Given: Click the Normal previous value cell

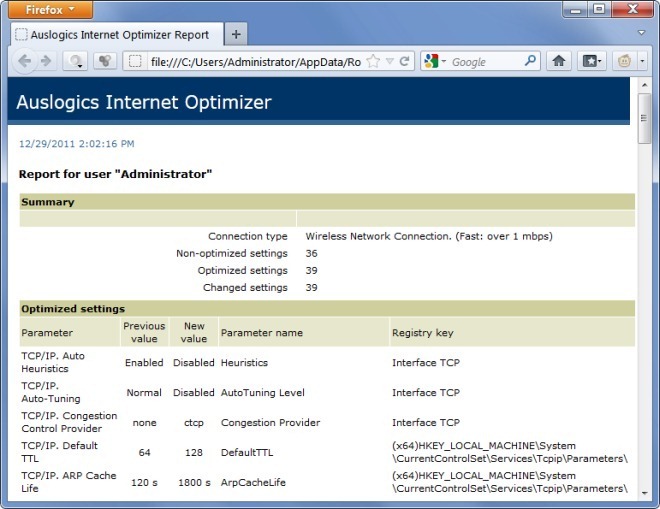Looking at the screenshot, I should coord(144,392).
